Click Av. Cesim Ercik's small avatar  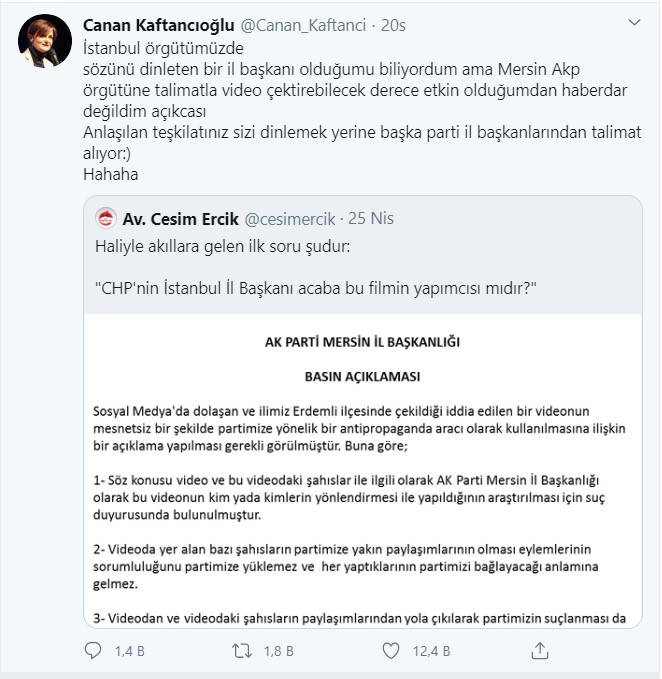point(103,218)
